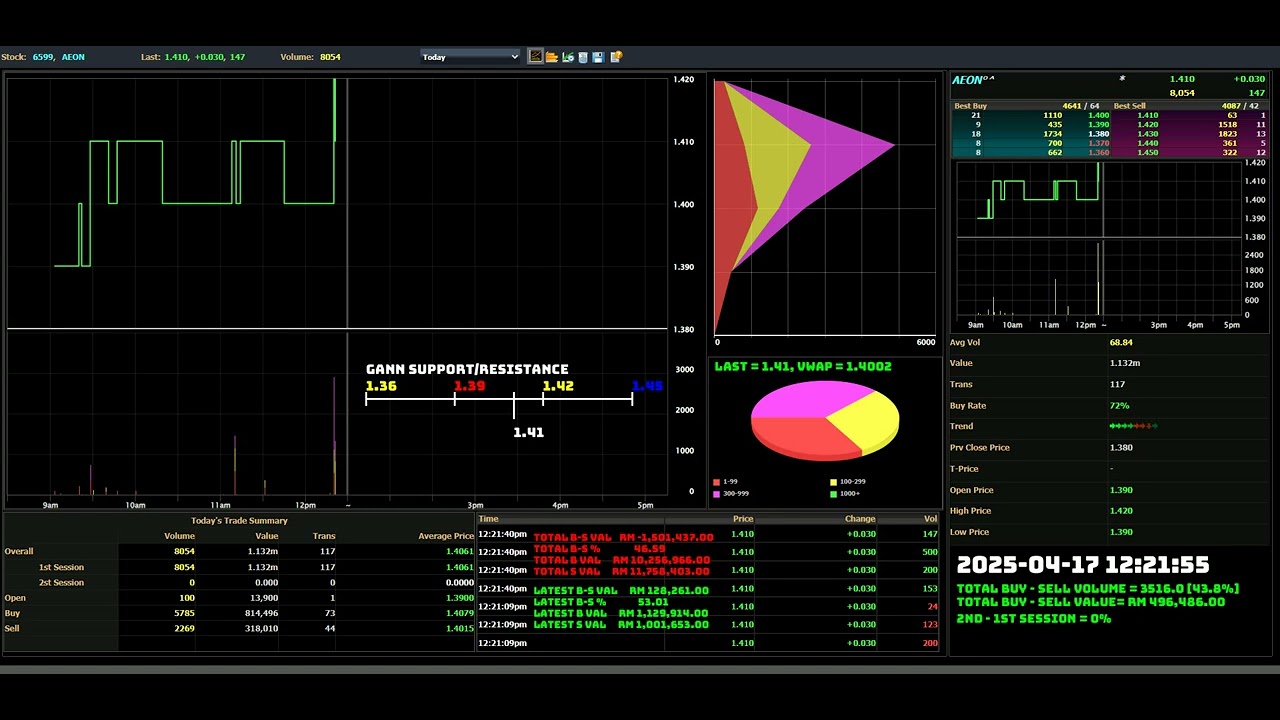Click the High Price value 1.420
Image resolution: width=1280 pixels, height=720 pixels.
coord(1123,511)
